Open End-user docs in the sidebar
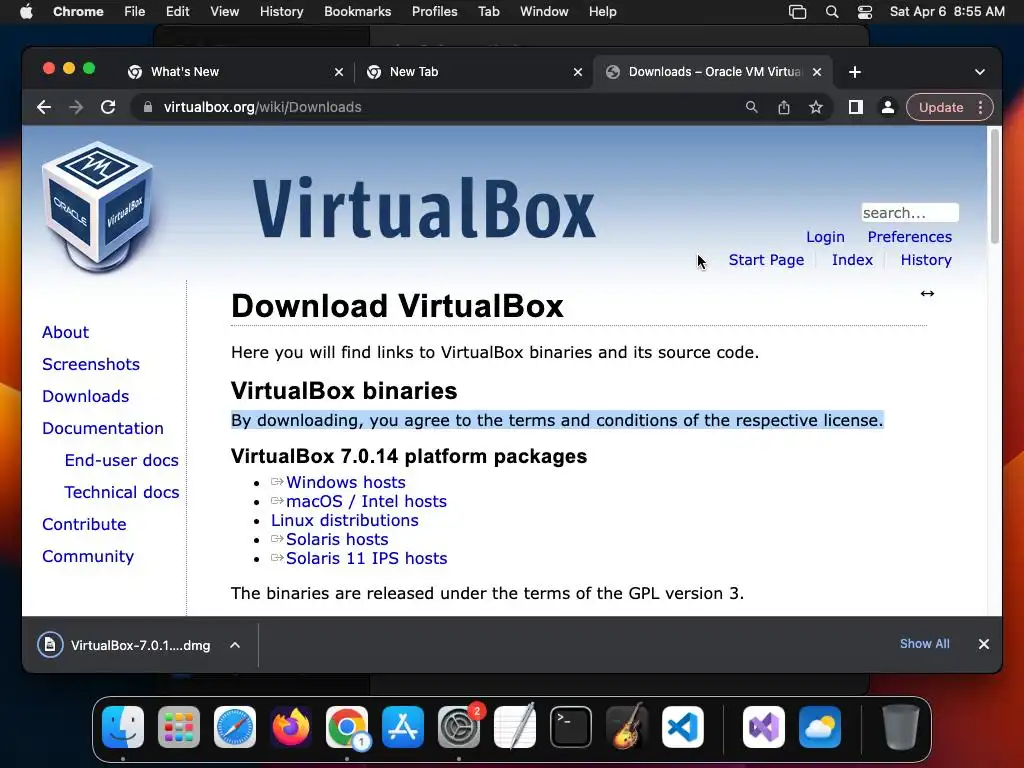Image resolution: width=1024 pixels, height=768 pixels. (121, 460)
